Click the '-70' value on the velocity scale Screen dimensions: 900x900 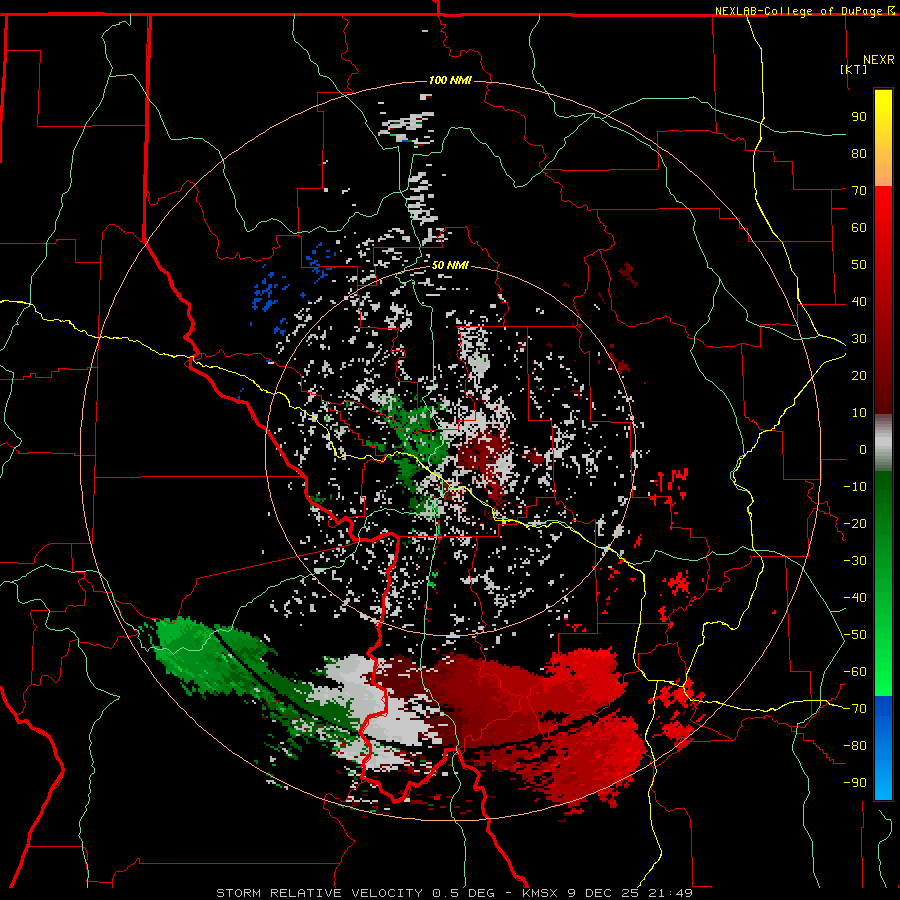tap(855, 709)
